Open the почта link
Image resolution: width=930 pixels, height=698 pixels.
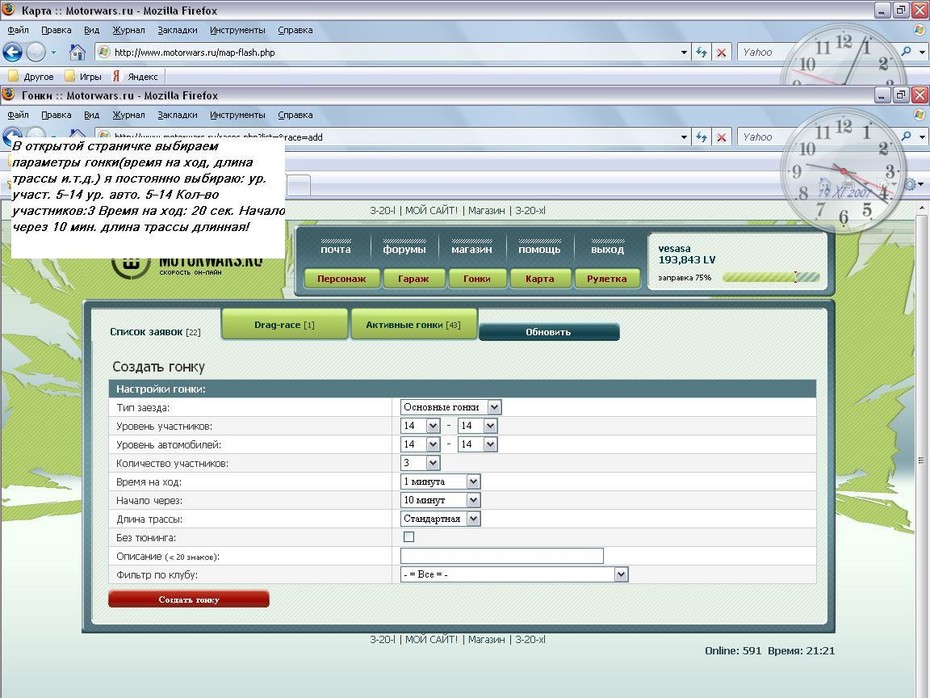(336, 250)
